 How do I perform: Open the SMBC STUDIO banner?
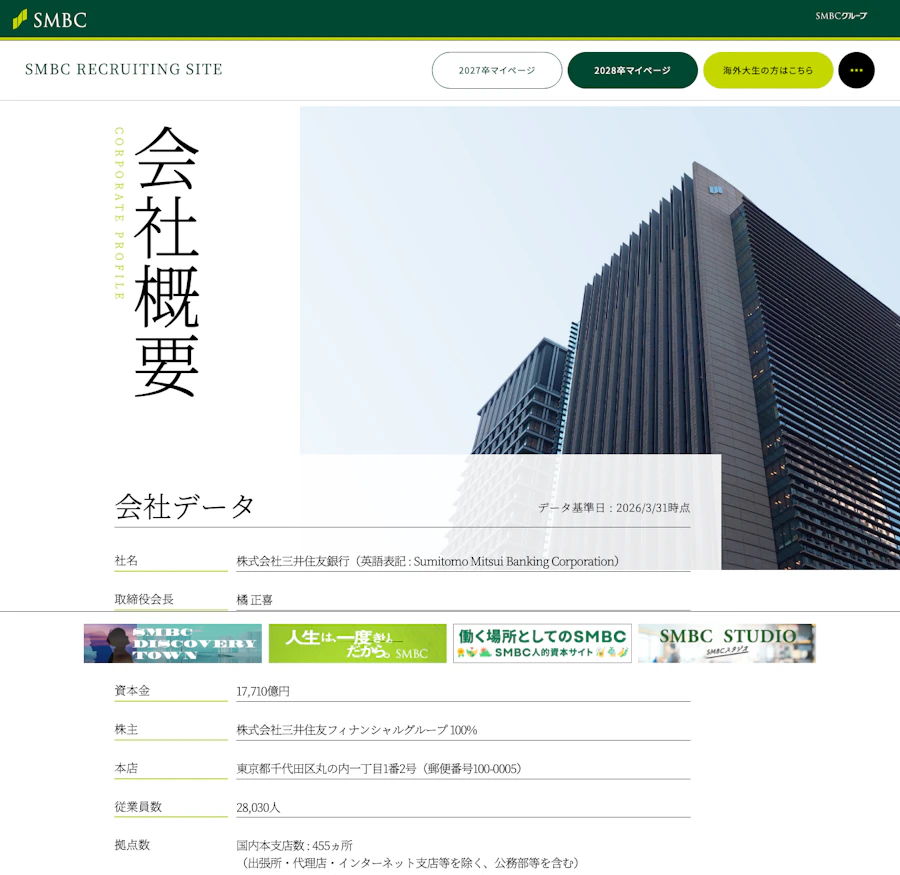tap(727, 643)
